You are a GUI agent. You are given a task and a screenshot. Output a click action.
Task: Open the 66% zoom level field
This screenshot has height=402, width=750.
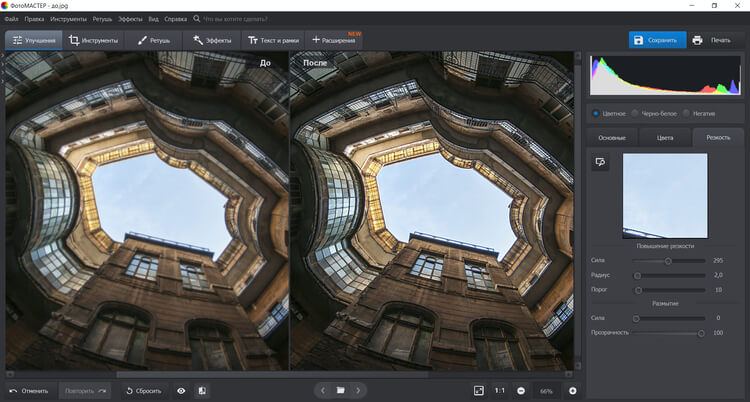[x=547, y=390]
